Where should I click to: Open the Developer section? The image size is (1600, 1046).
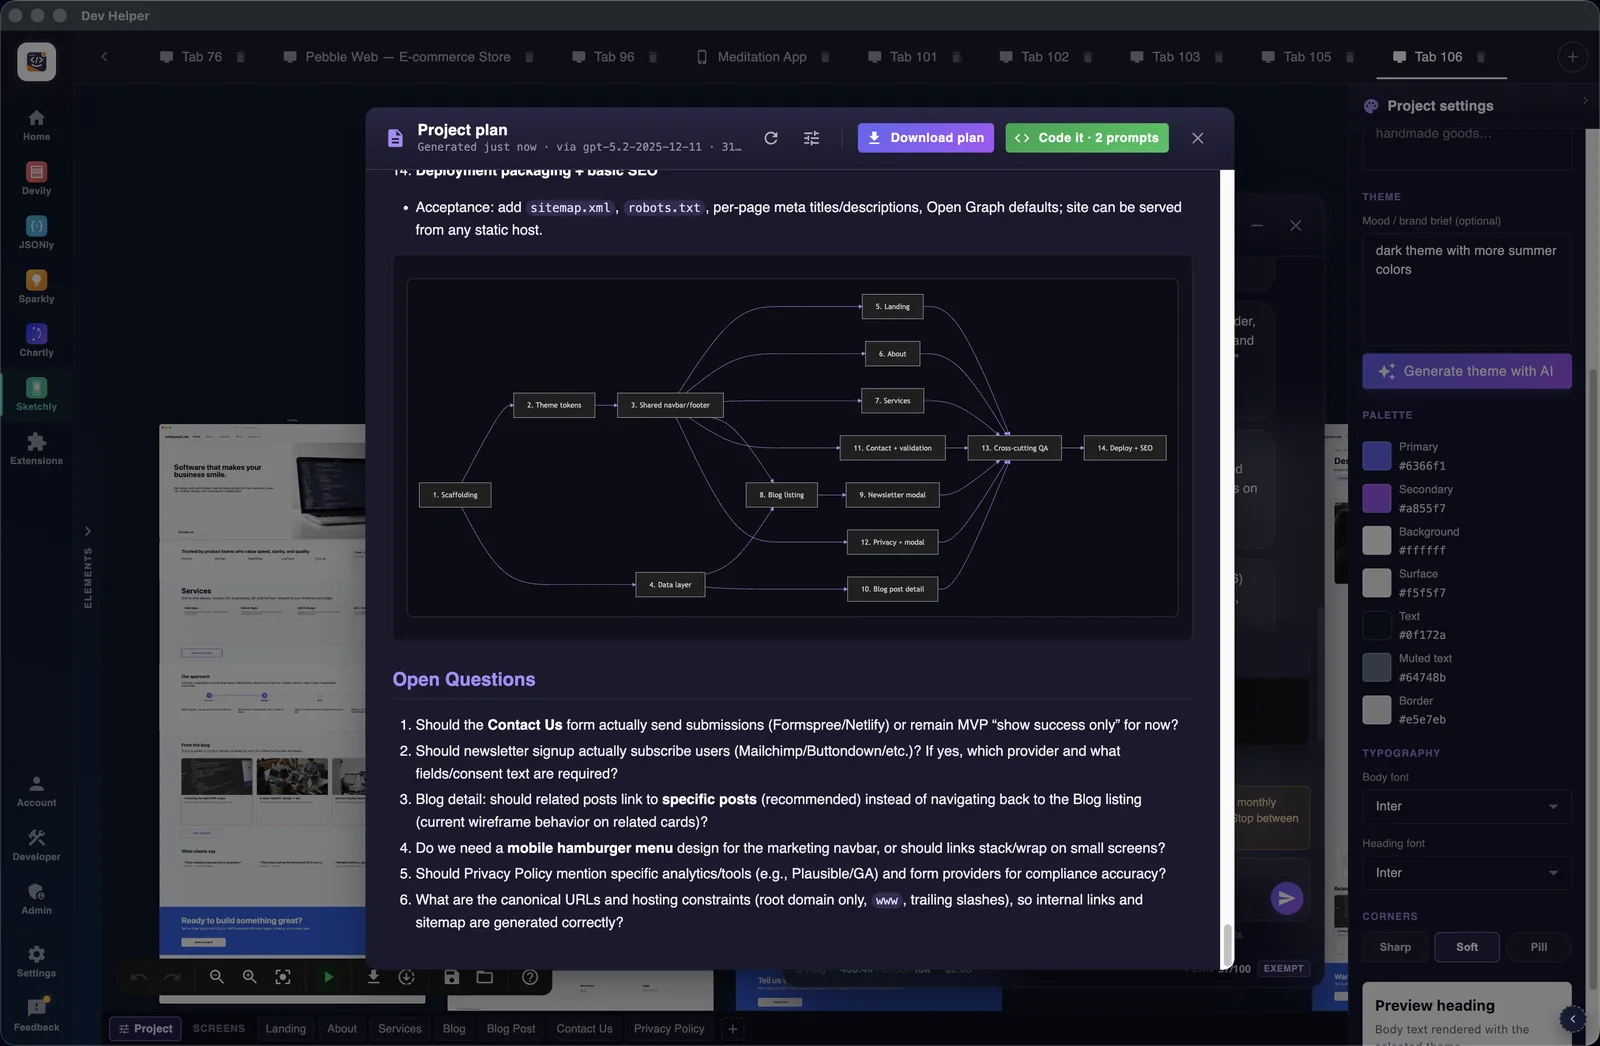click(x=36, y=845)
